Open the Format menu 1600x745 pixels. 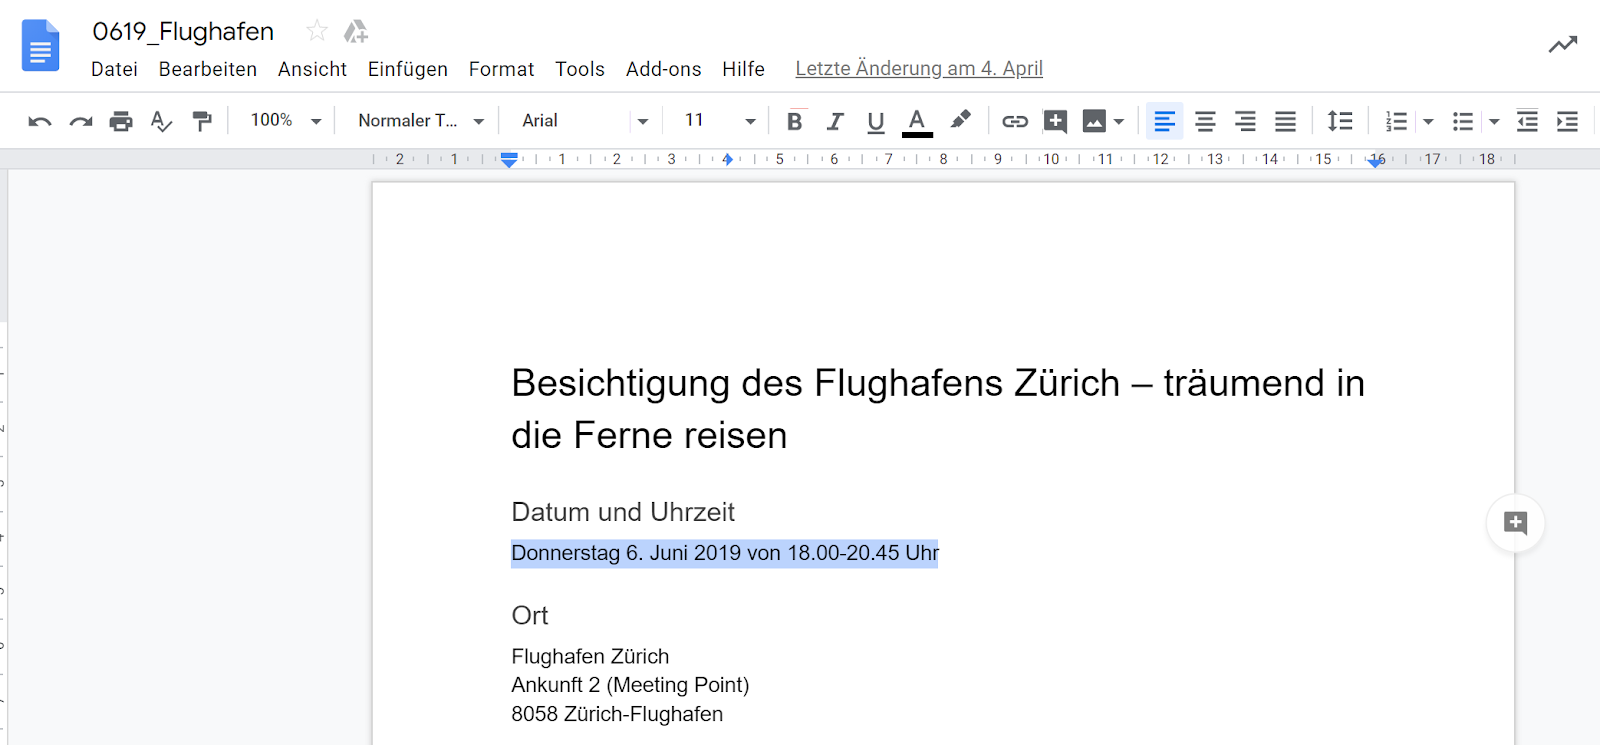point(501,69)
